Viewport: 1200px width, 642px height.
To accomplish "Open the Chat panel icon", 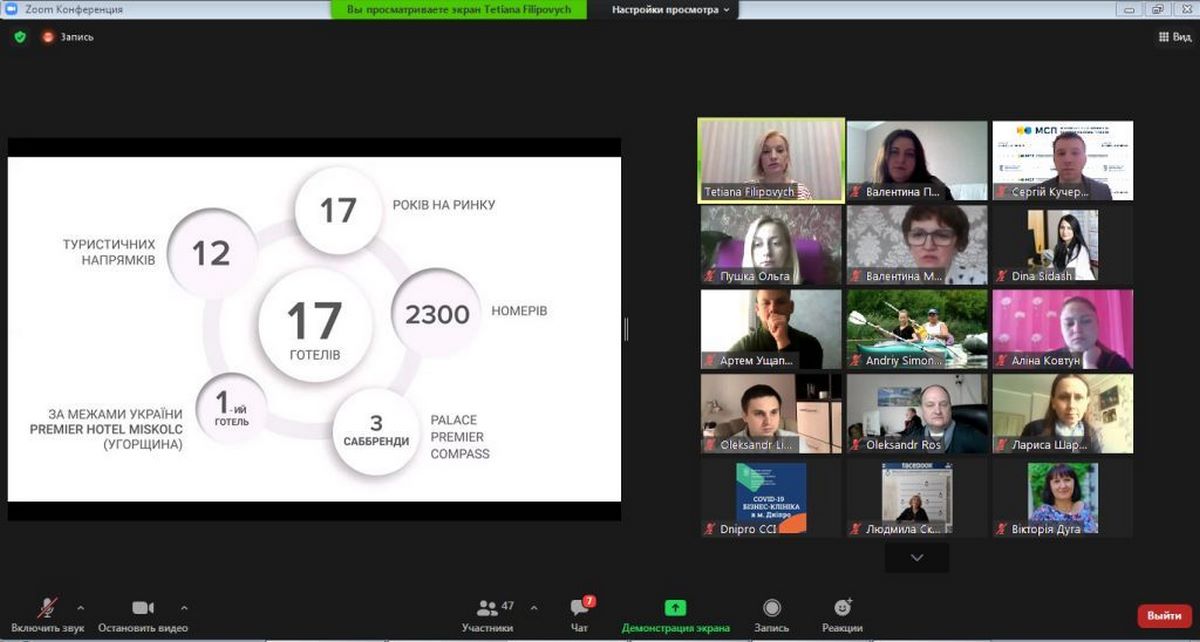I will pos(579,608).
